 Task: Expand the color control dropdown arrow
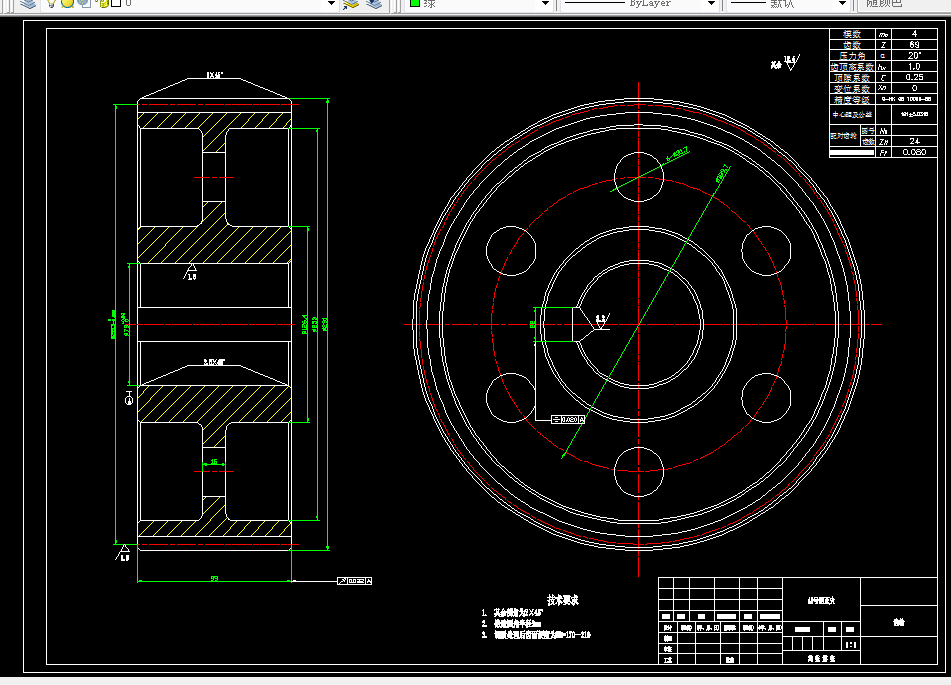tap(545, 4)
